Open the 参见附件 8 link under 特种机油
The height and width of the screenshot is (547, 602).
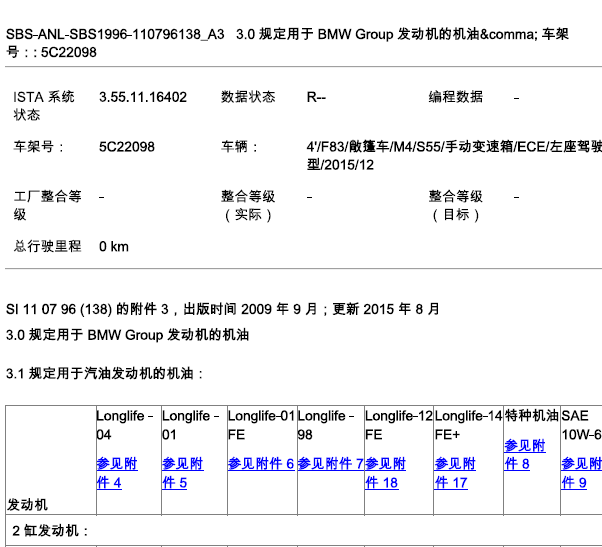click(x=525, y=454)
